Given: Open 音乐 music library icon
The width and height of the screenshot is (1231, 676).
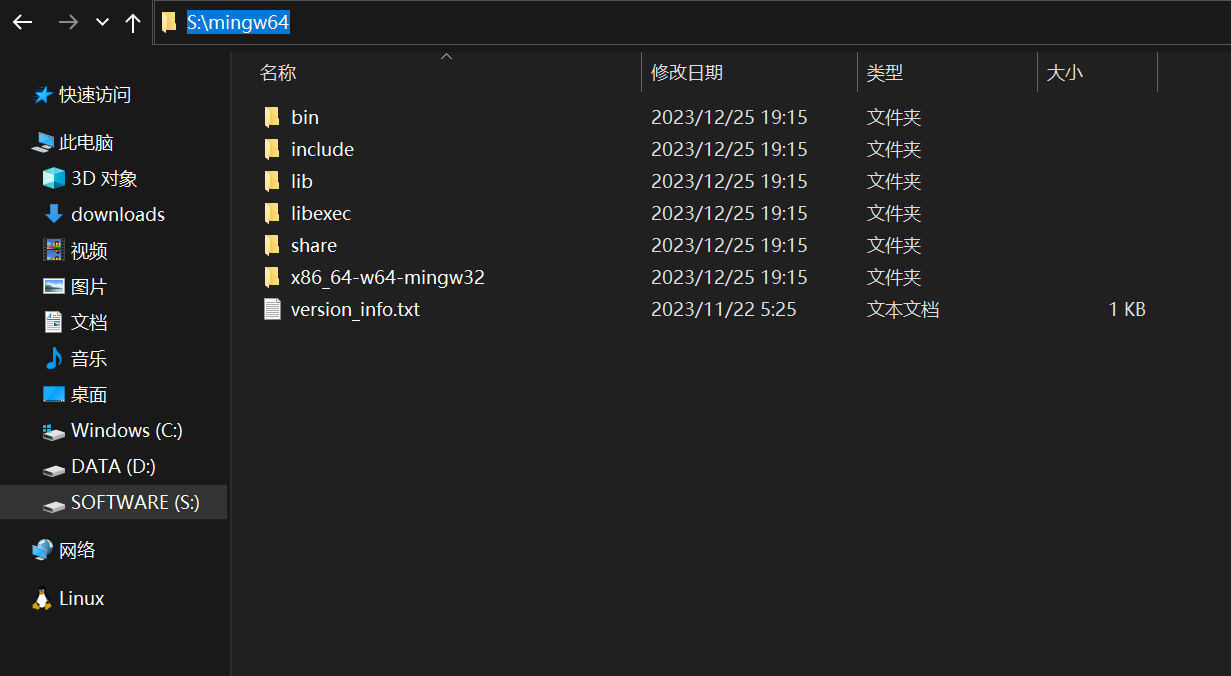Looking at the screenshot, I should click(53, 358).
